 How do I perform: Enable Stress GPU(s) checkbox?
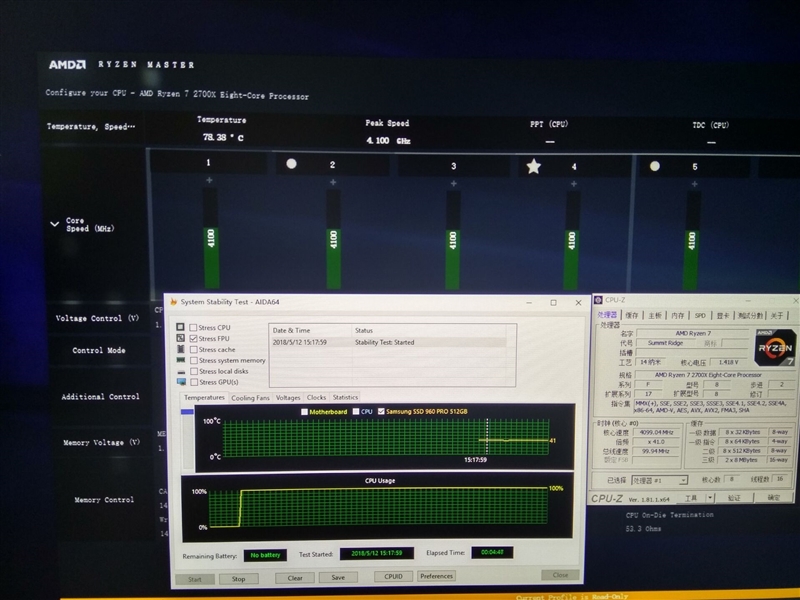193,382
